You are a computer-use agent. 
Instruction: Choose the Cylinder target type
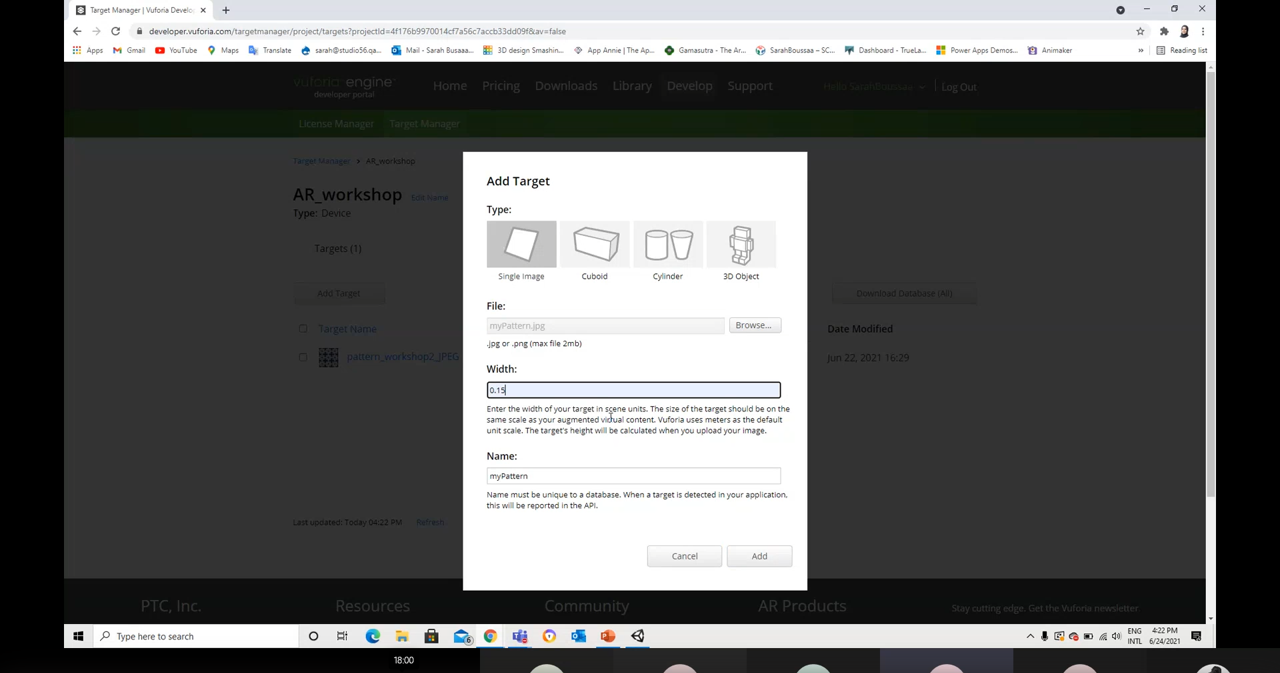click(668, 244)
